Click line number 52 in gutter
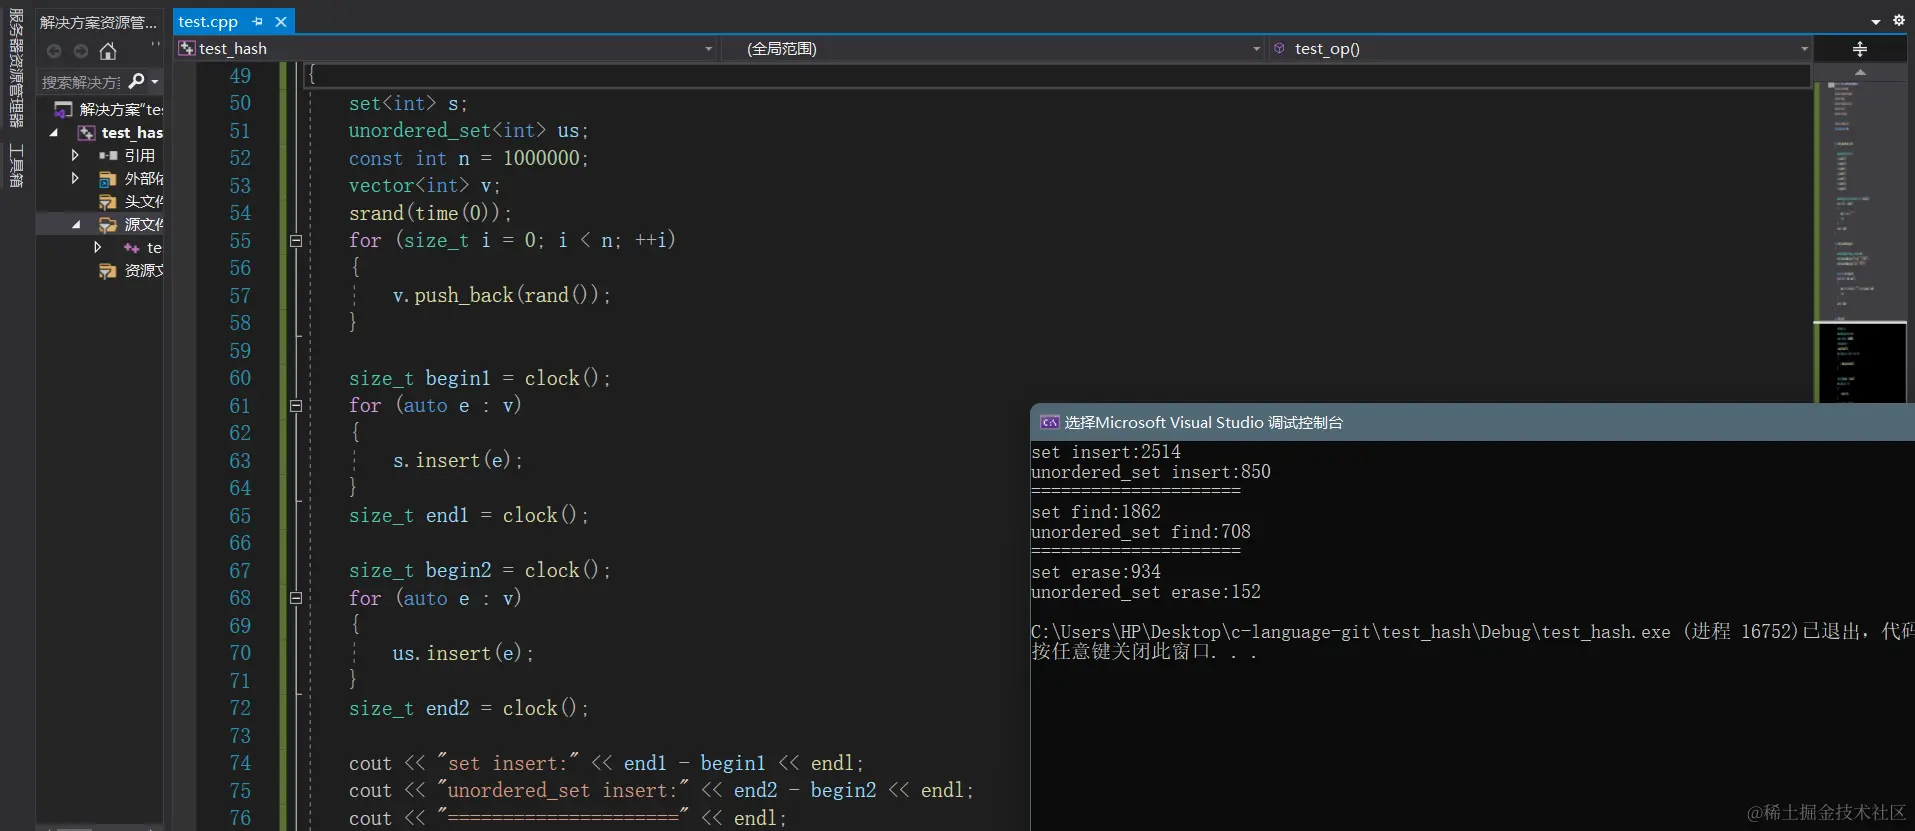This screenshot has width=1915, height=831. (240, 158)
